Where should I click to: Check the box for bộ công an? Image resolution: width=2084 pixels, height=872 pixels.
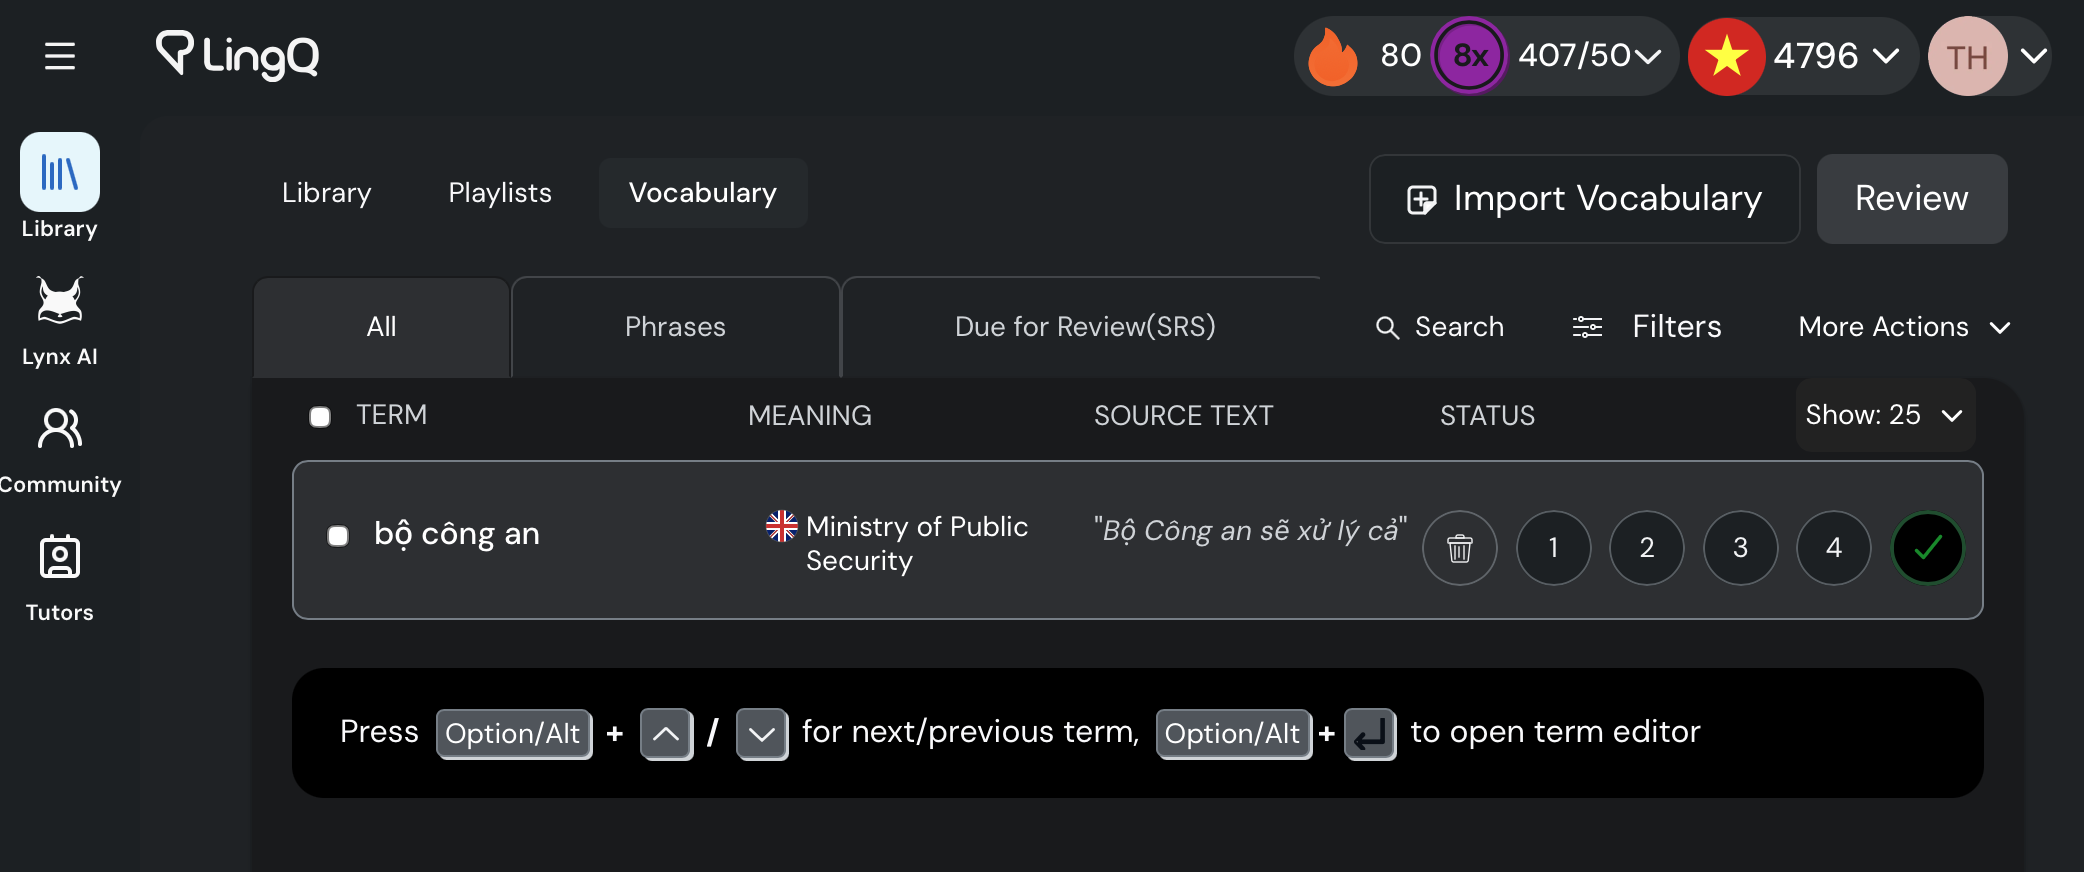(338, 536)
